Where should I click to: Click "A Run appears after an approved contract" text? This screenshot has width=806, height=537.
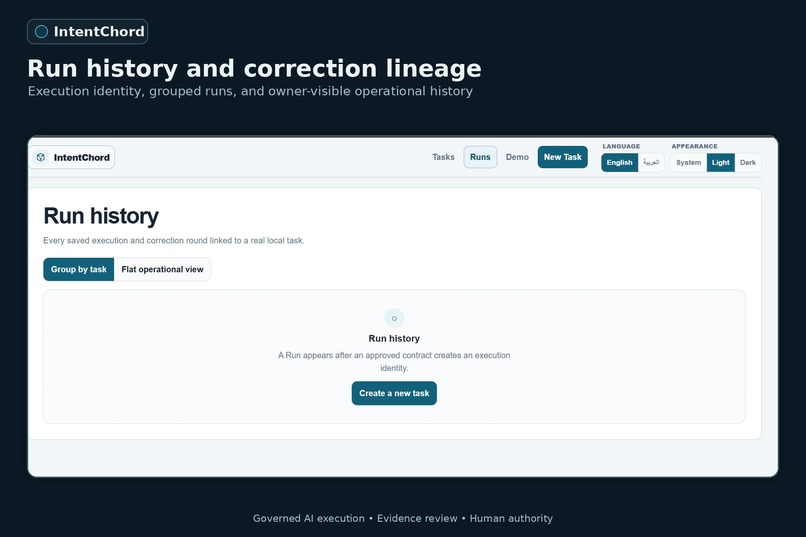point(394,362)
